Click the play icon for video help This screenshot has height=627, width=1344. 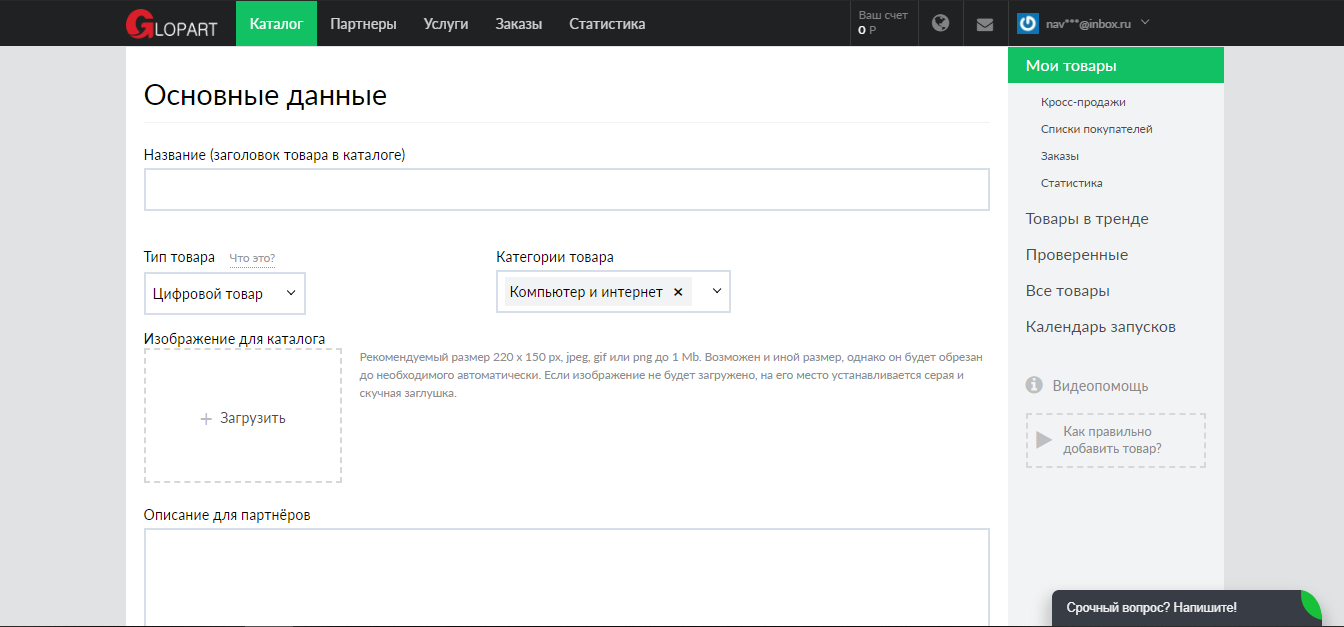coord(1043,440)
